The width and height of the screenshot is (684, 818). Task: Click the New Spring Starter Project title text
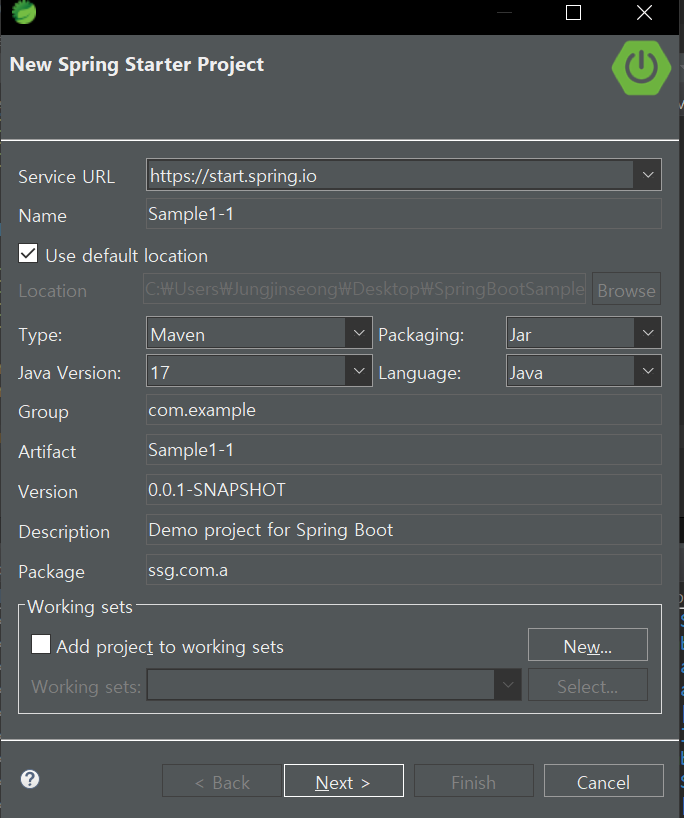pyautogui.click(x=137, y=65)
